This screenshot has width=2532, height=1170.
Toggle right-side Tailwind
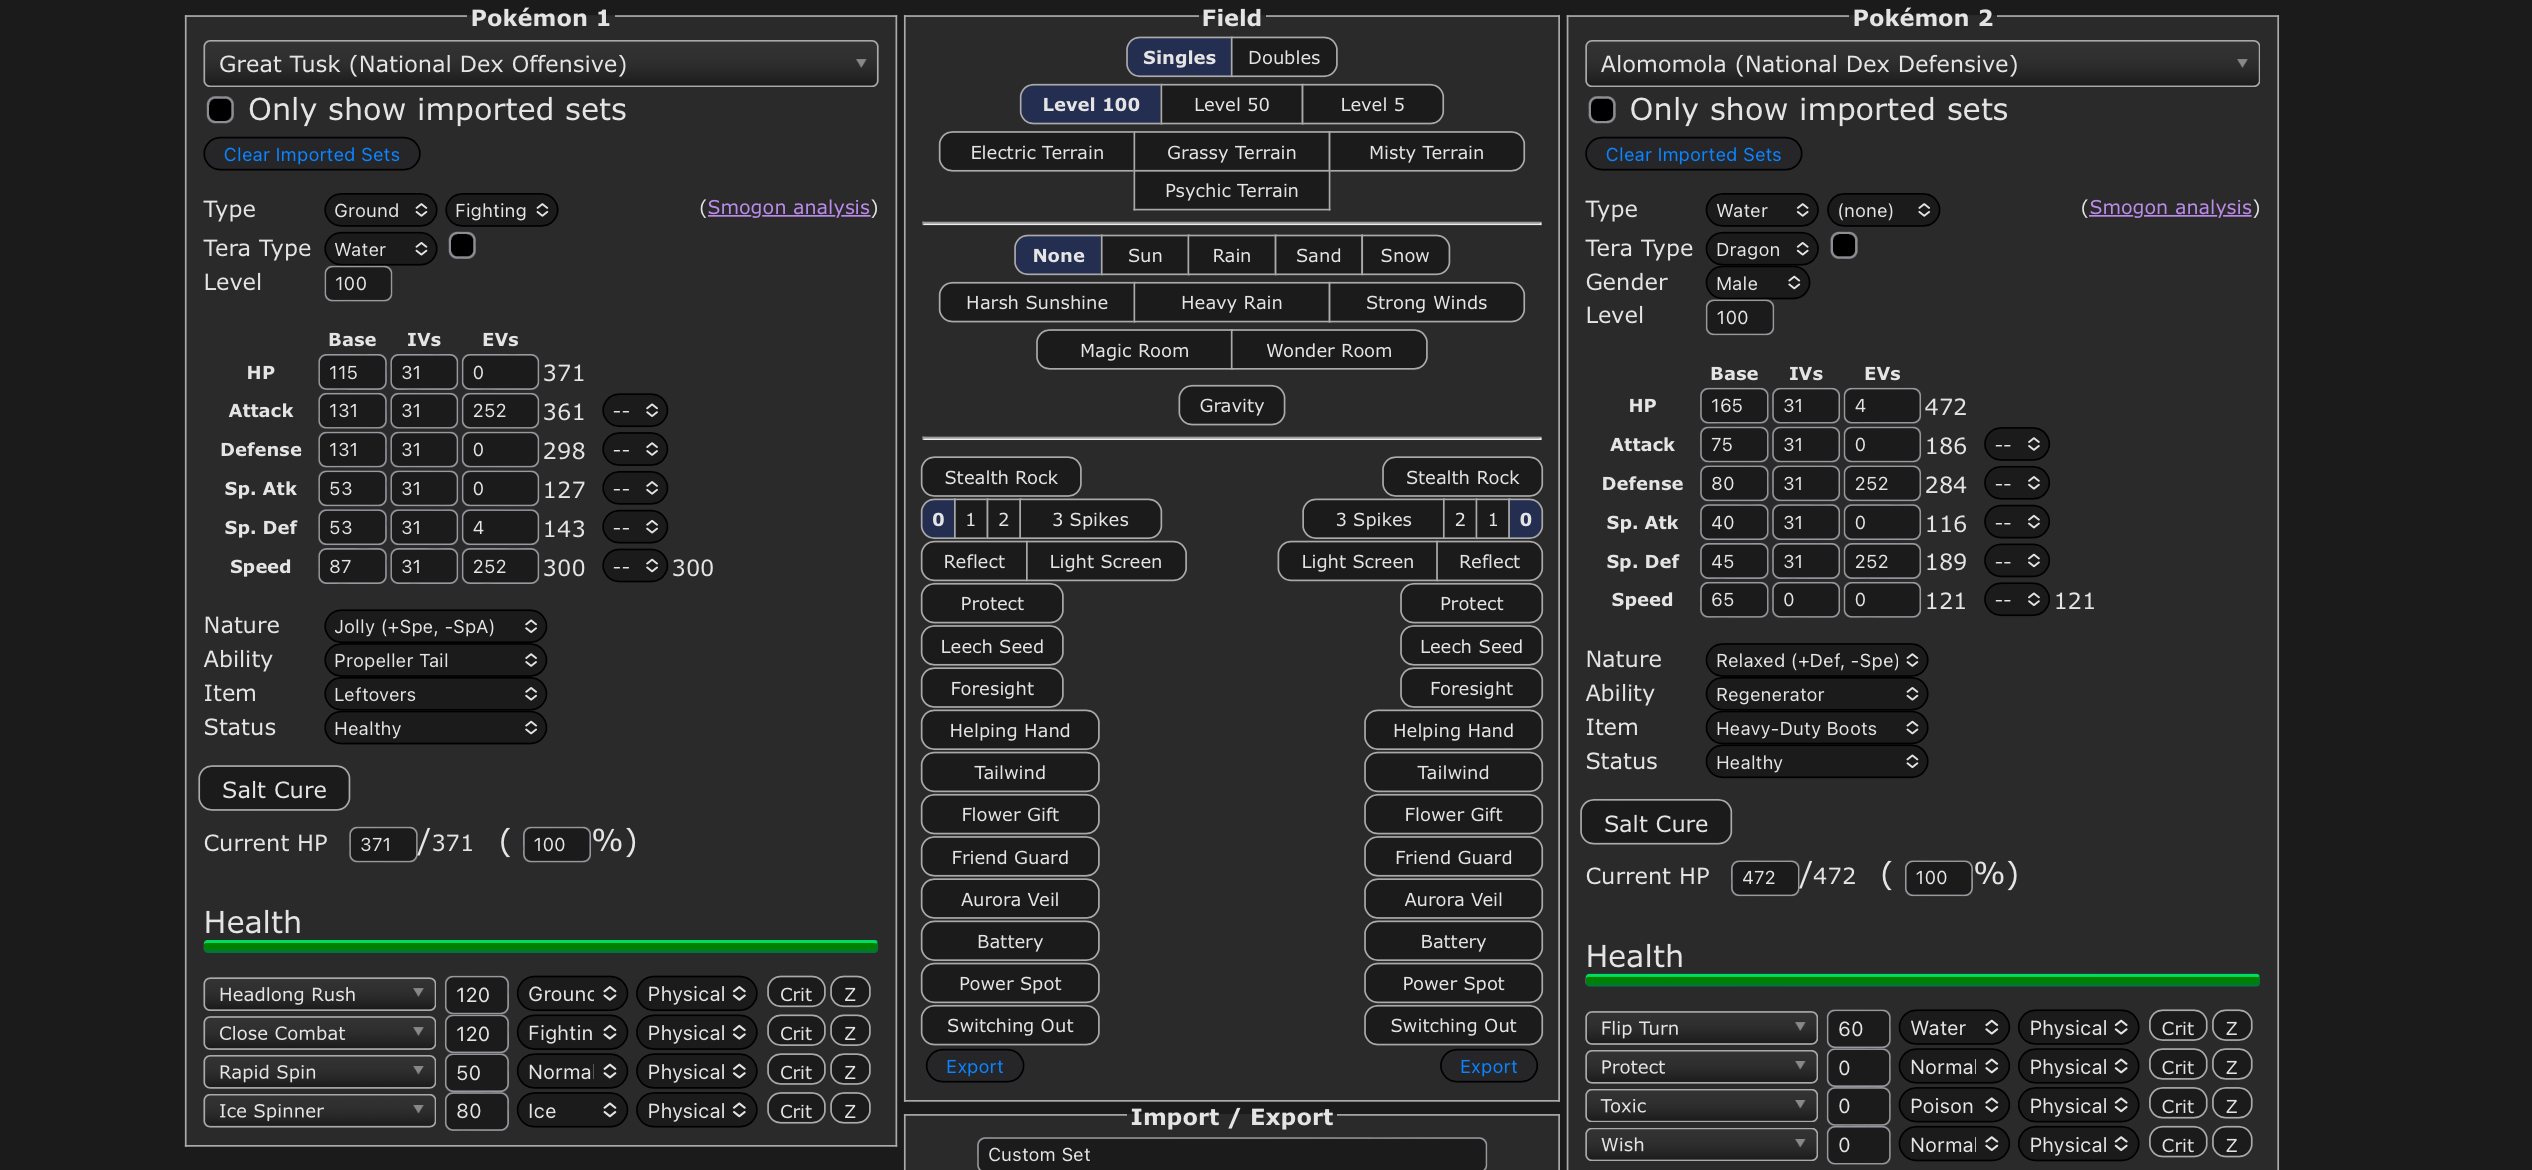pos(1453,772)
